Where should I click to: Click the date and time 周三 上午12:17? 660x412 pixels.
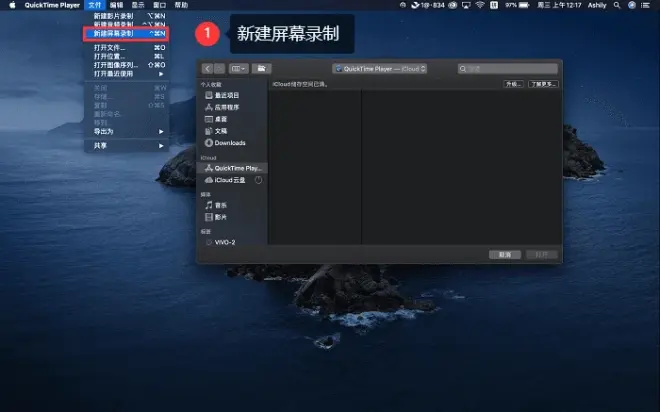(x=559, y=5)
